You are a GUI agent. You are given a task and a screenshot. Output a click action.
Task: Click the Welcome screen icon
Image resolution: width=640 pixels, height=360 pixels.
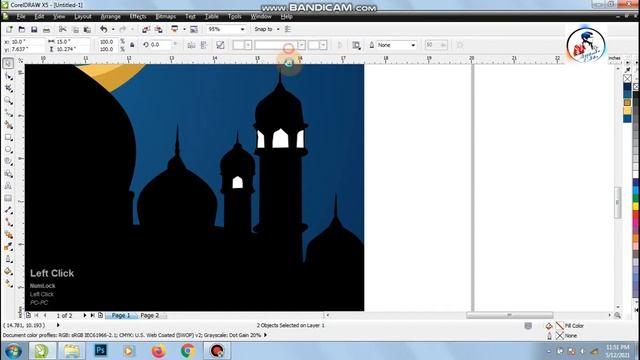click(x=194, y=29)
